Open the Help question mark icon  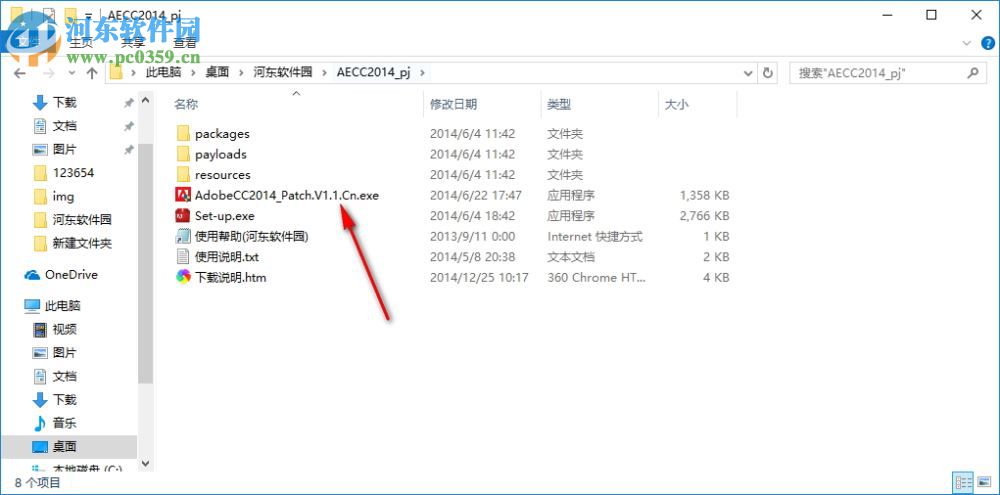987,43
